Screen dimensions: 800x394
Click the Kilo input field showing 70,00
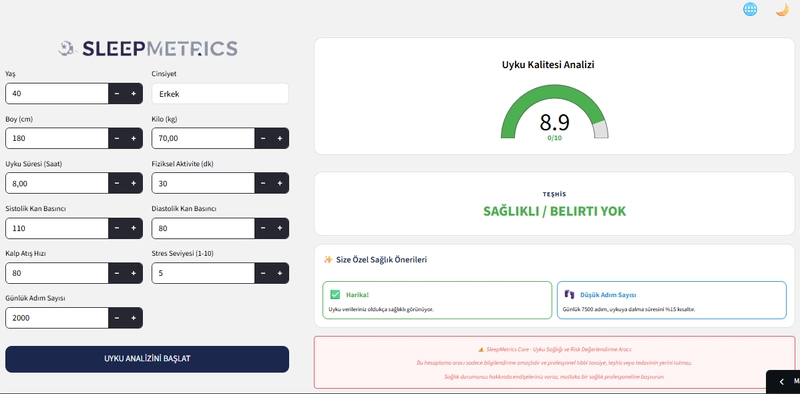(204, 138)
